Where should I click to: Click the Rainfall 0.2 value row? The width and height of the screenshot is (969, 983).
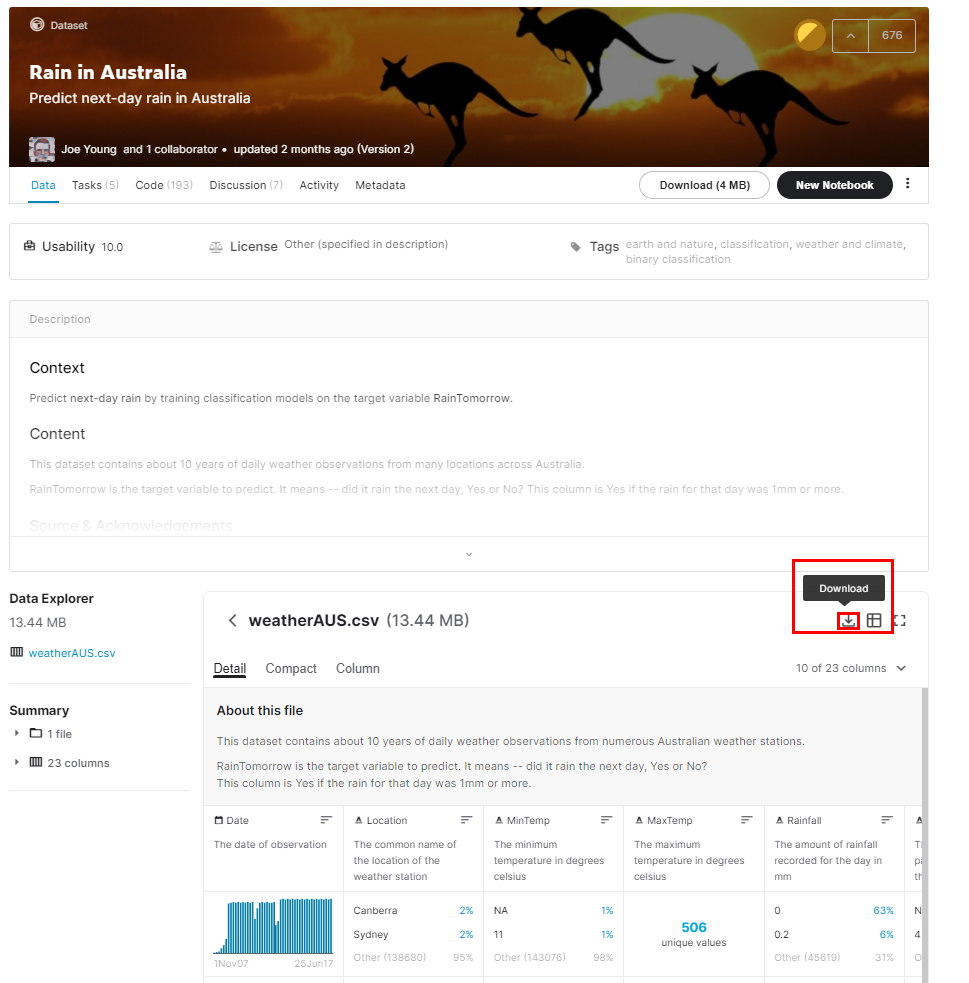(834, 934)
